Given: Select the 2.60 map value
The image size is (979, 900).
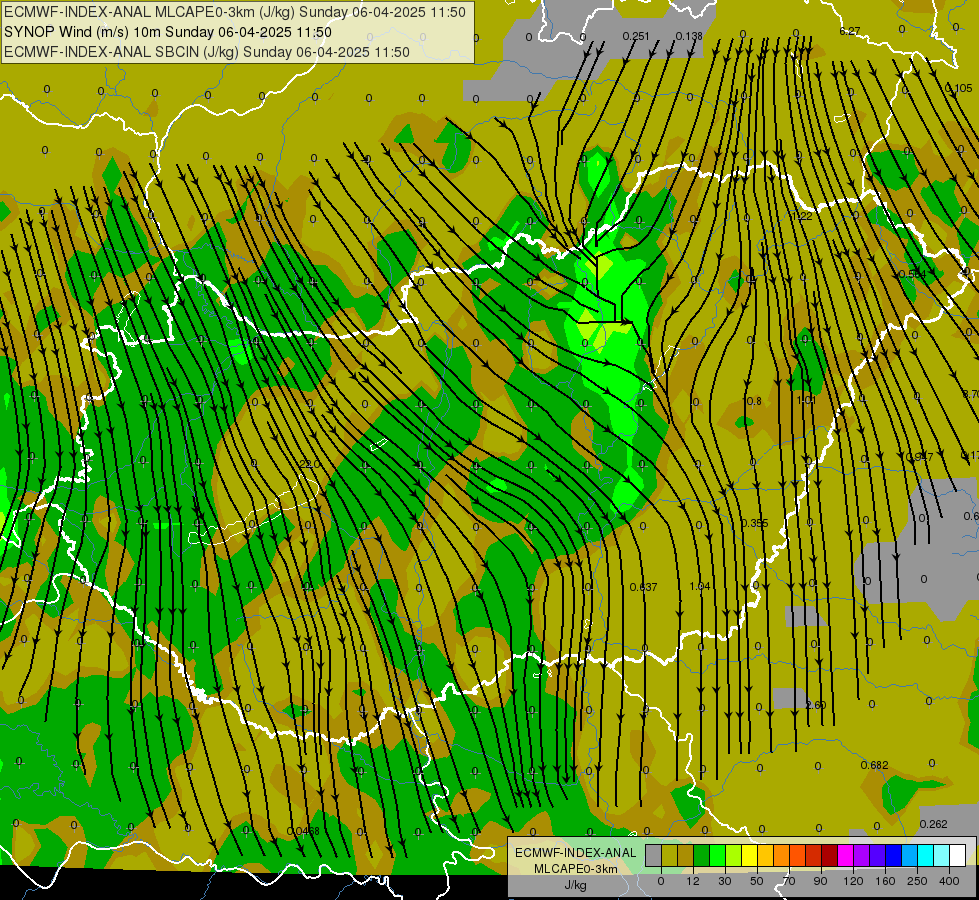Looking at the screenshot, I should click(815, 705).
